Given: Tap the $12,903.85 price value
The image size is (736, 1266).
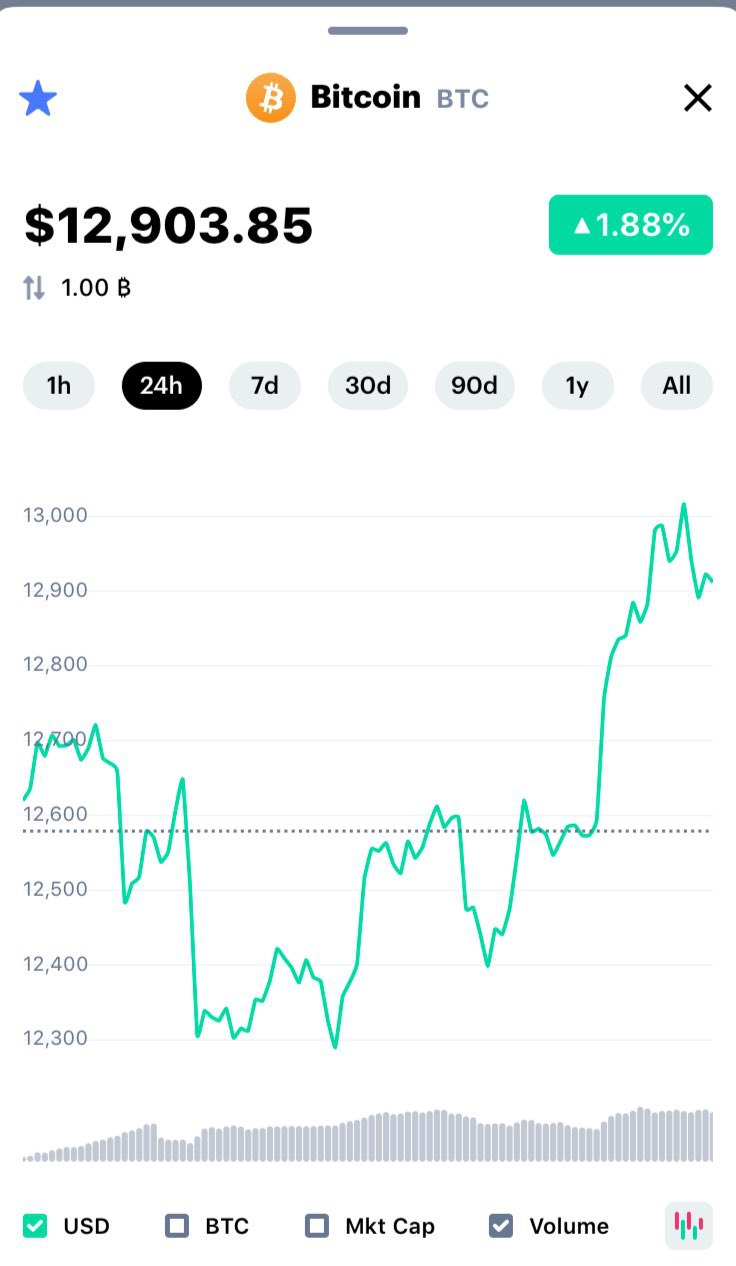Looking at the screenshot, I should [x=169, y=225].
